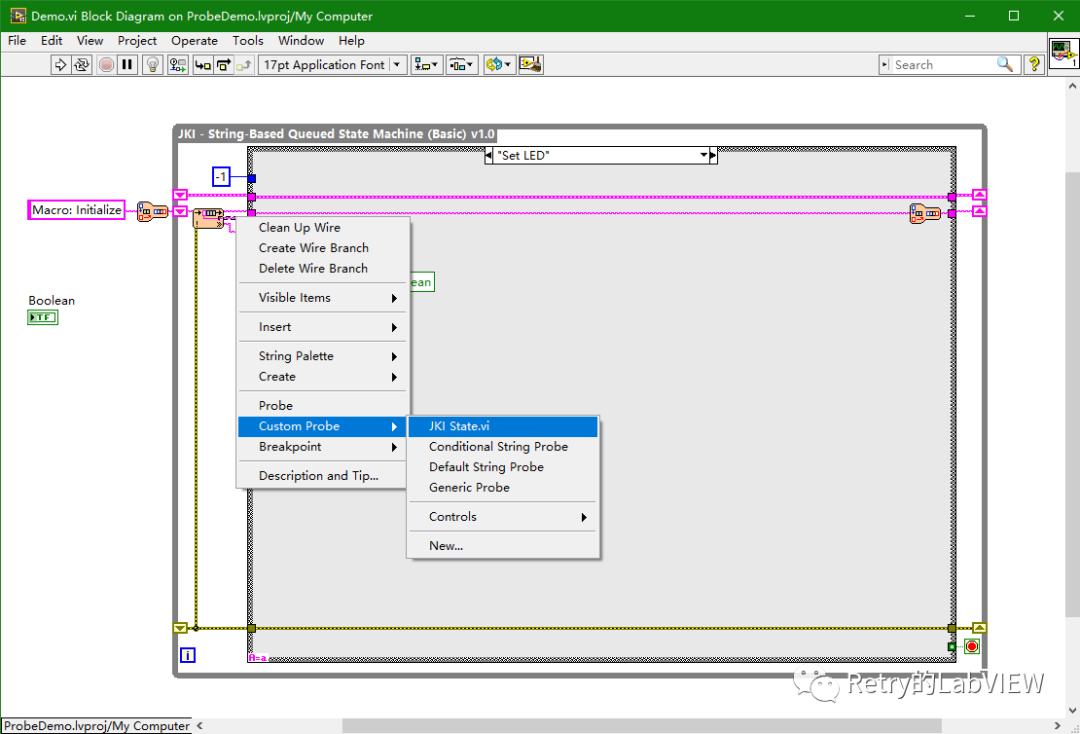Toggle Highlight Execution light bulb

[x=152, y=65]
